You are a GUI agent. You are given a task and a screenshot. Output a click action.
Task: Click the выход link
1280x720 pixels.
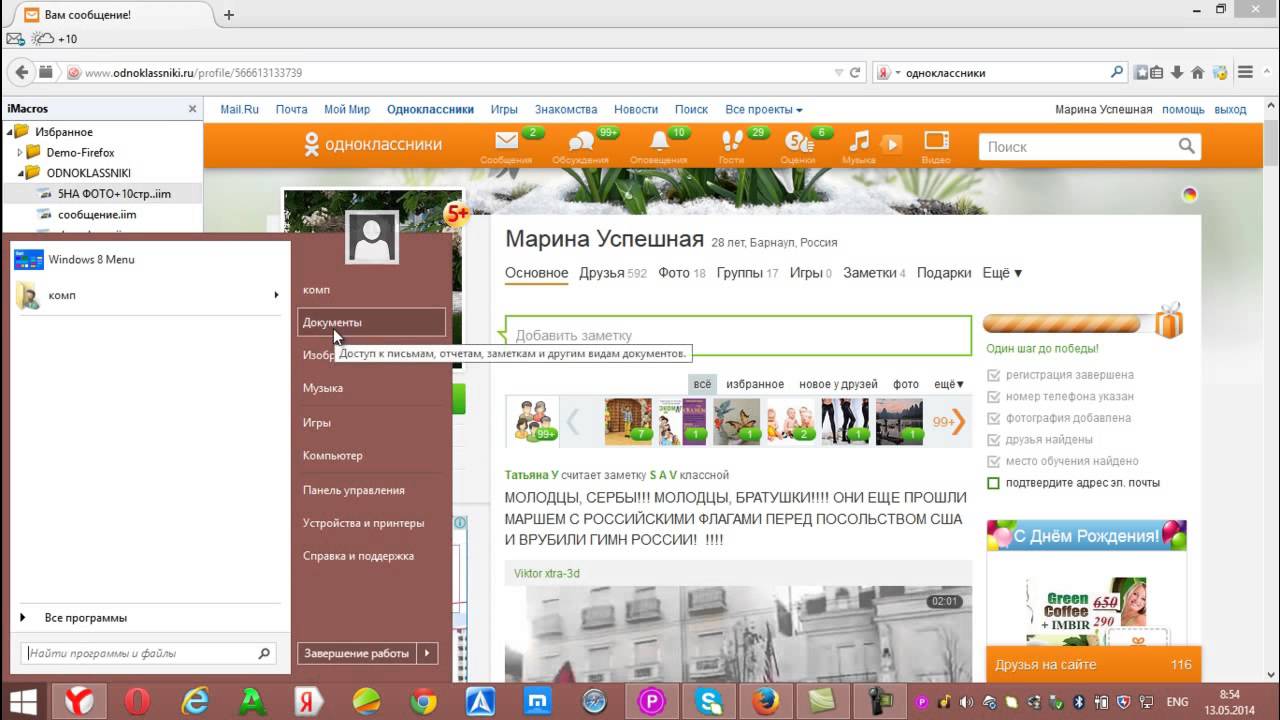point(1230,110)
